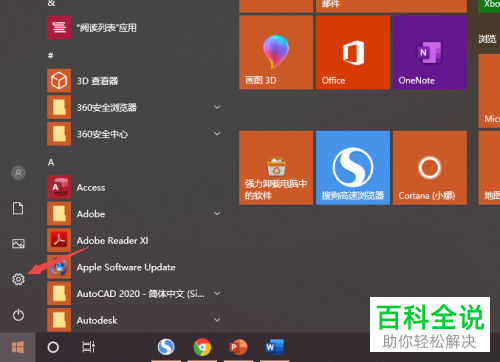This screenshot has height=362, width=500.
Task: Open the Autodesk folder icon
Action: [59, 320]
